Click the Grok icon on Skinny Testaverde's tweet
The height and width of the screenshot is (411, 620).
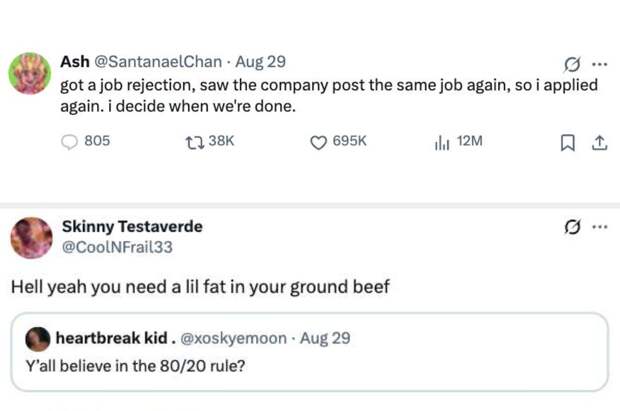[572, 227]
